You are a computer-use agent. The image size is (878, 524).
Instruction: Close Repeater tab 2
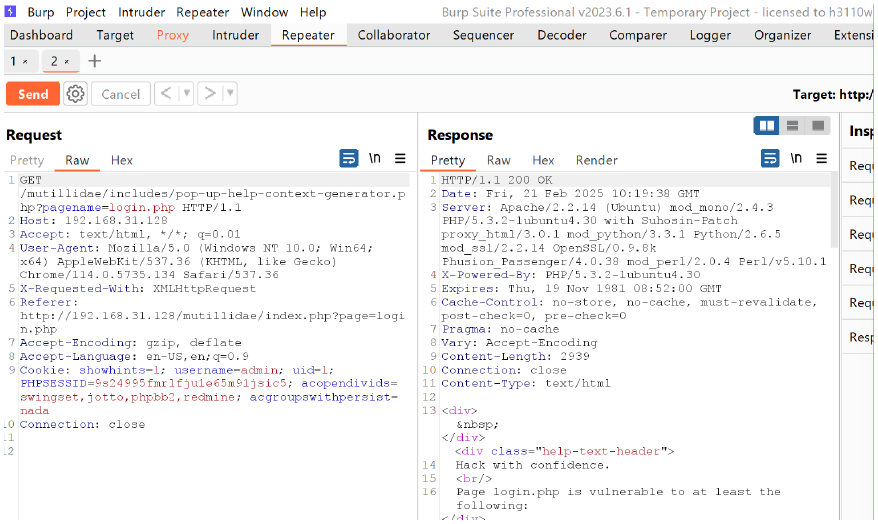tap(67, 62)
